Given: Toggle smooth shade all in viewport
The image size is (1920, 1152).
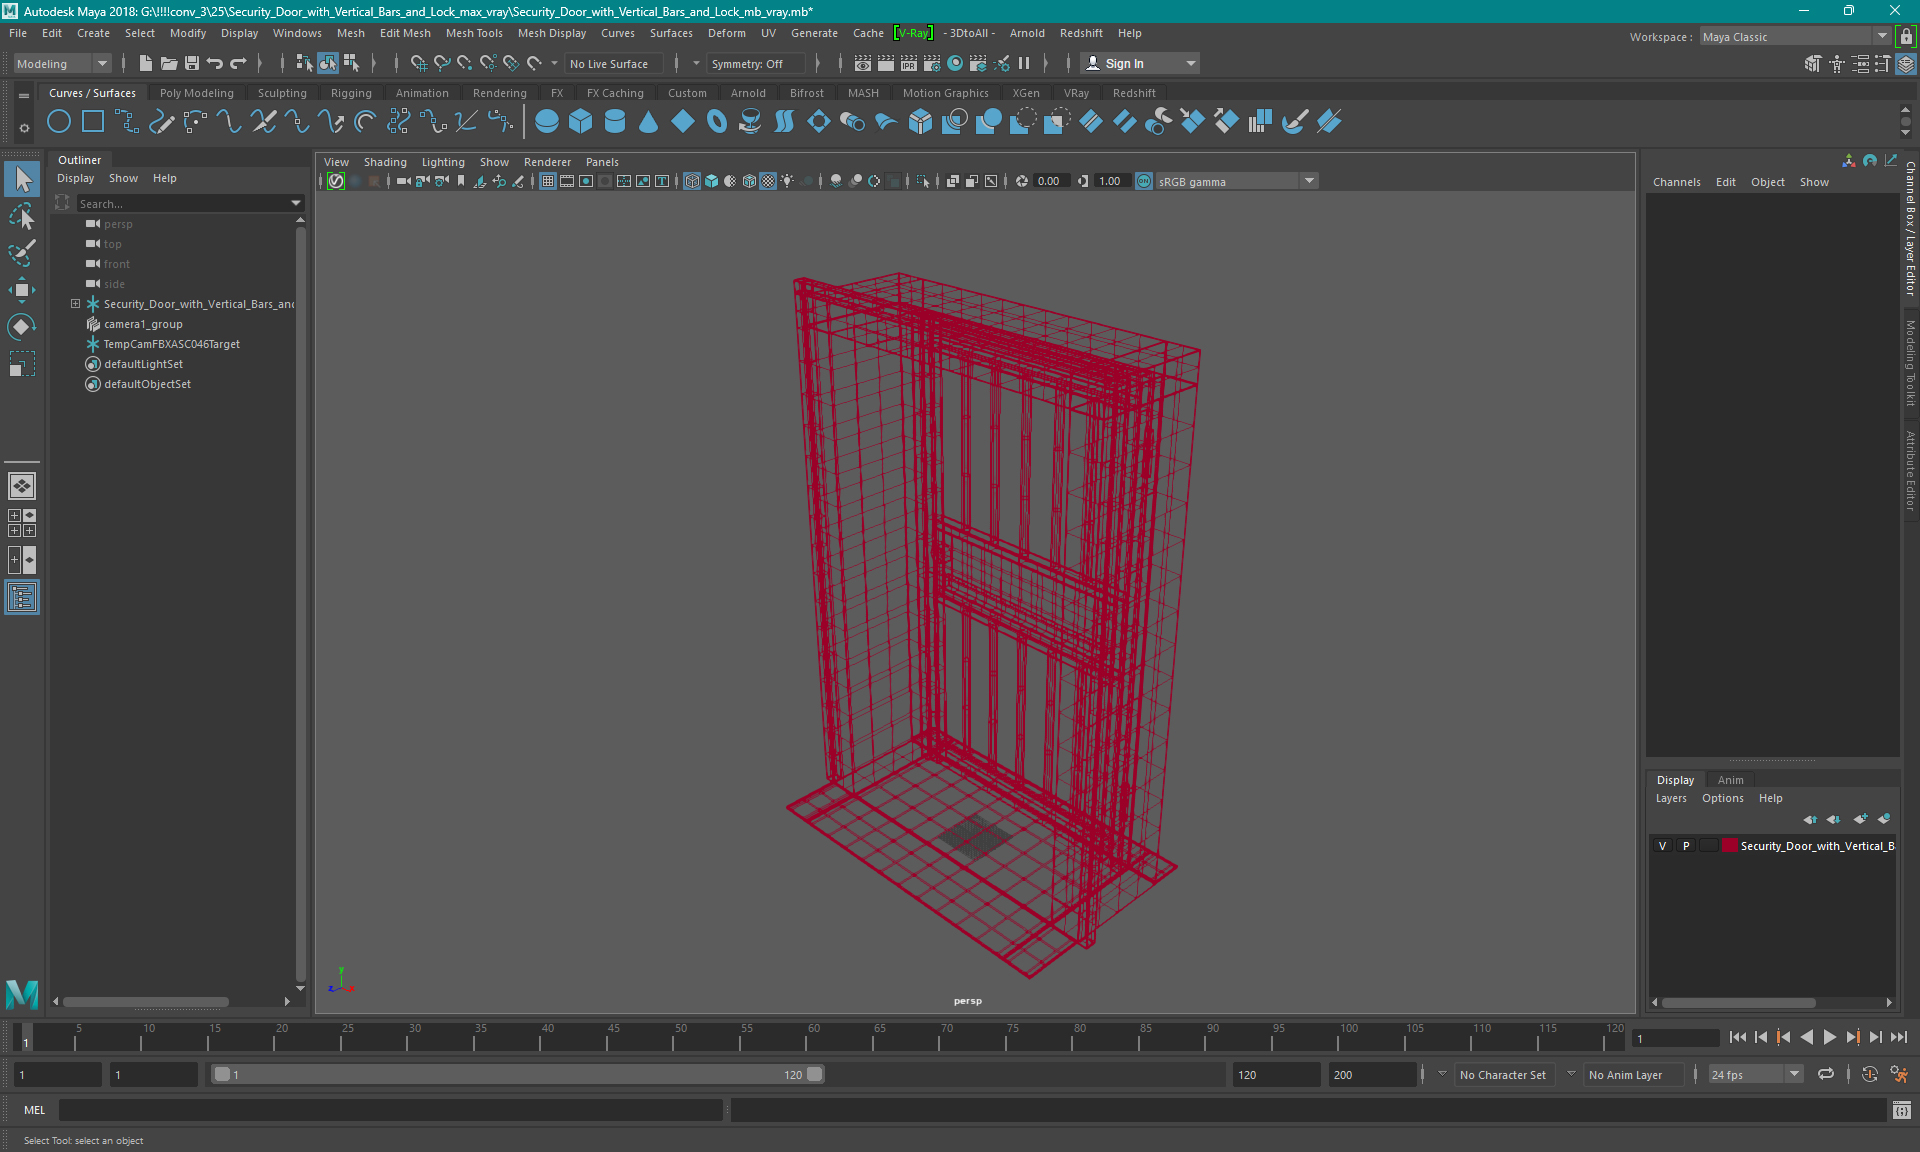Looking at the screenshot, I should point(711,181).
